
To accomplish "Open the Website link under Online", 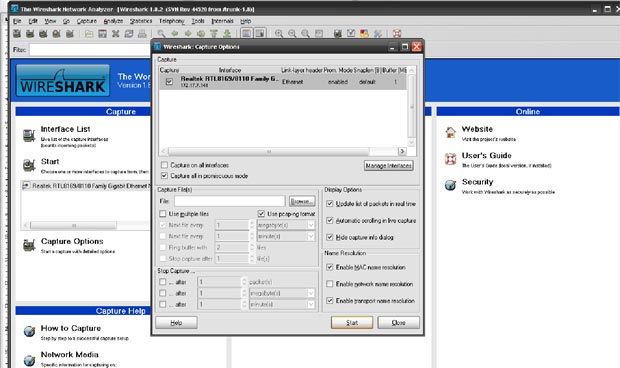I will point(477,129).
